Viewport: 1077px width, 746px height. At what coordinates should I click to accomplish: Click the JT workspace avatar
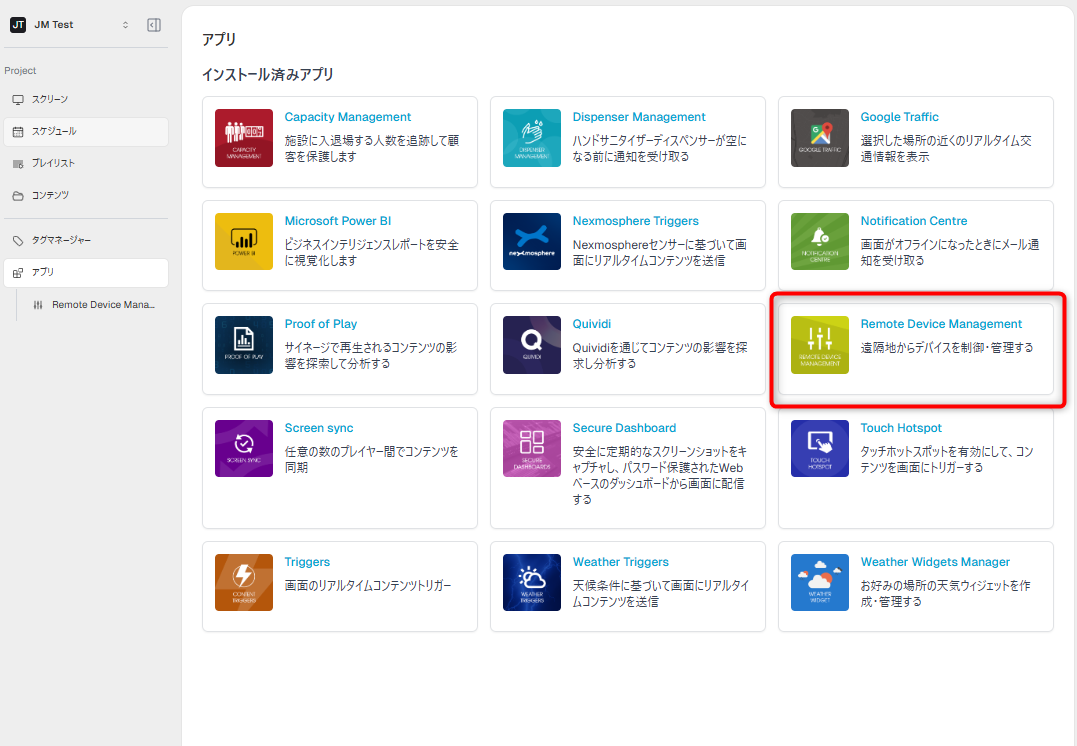tap(18, 25)
